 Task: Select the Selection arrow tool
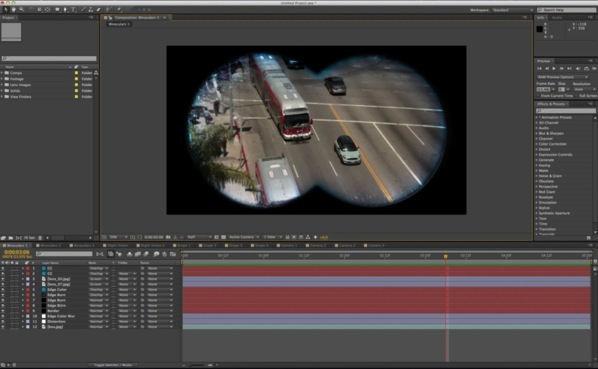click(6, 10)
